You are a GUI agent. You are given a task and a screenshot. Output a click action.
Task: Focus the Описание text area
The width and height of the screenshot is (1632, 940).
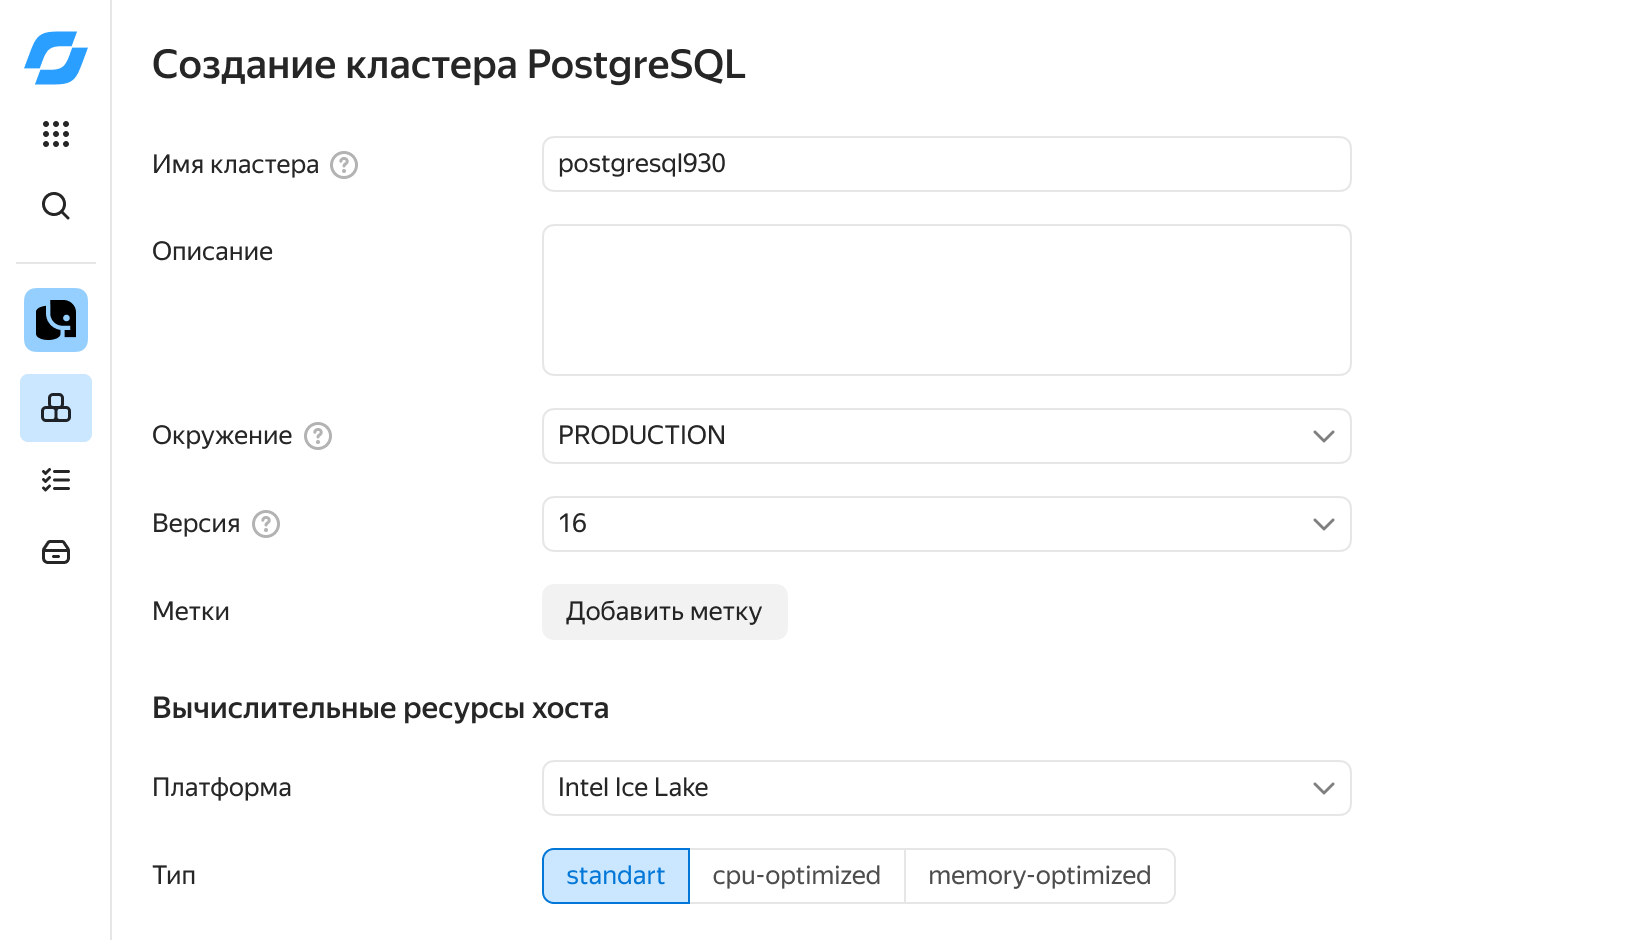click(x=946, y=300)
